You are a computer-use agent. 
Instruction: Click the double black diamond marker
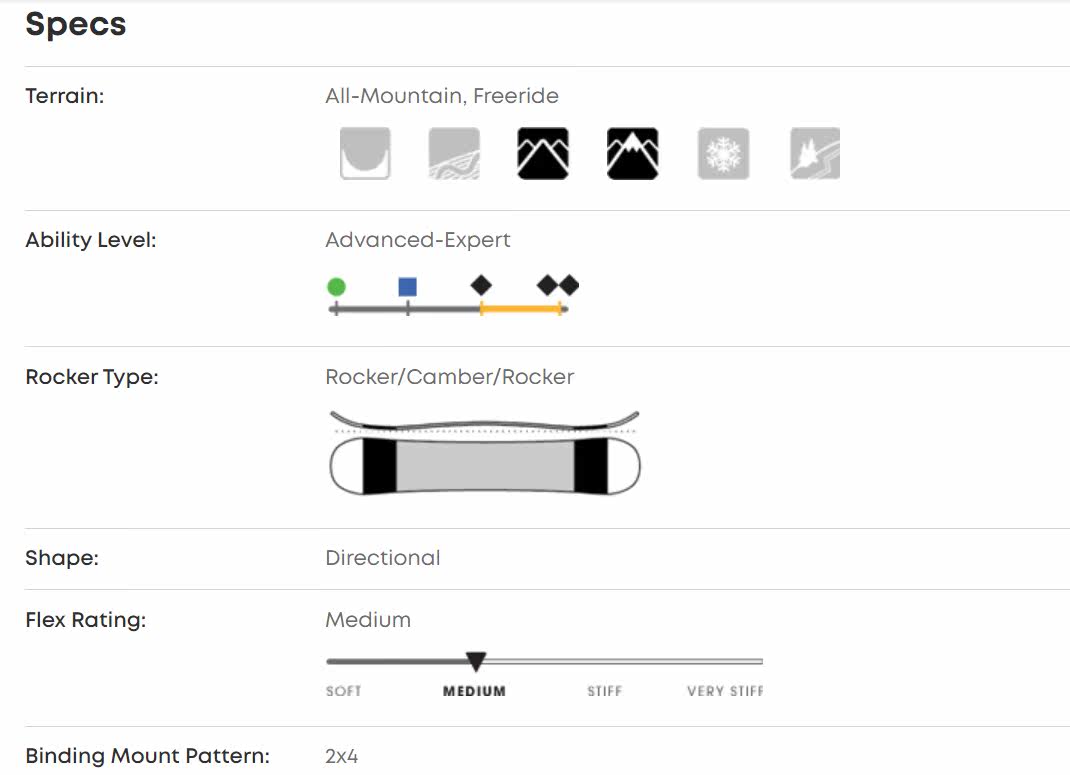coord(558,285)
